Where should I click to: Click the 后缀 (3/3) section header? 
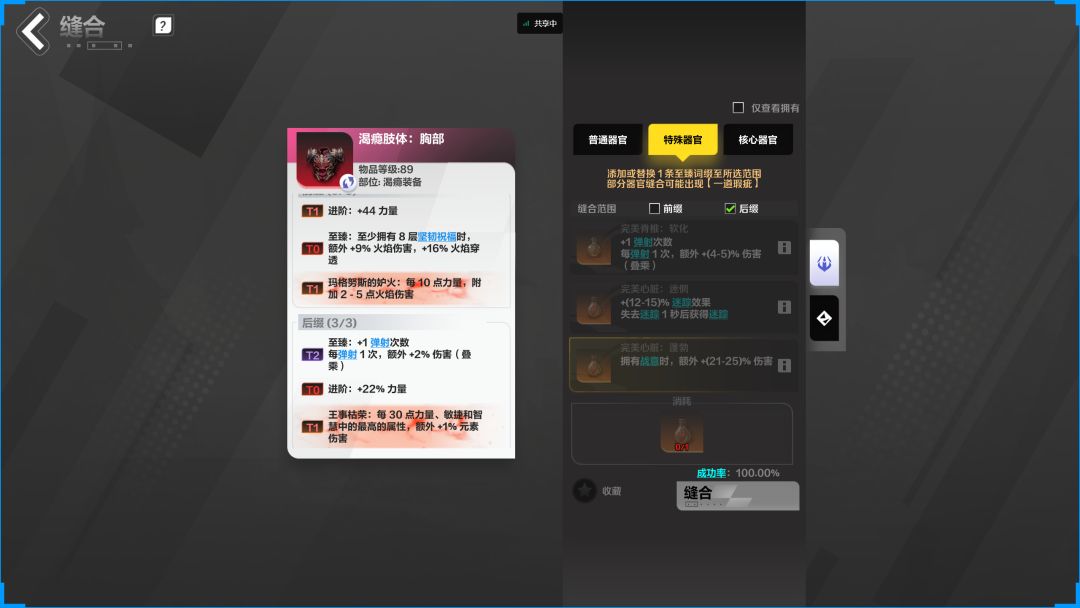329,322
